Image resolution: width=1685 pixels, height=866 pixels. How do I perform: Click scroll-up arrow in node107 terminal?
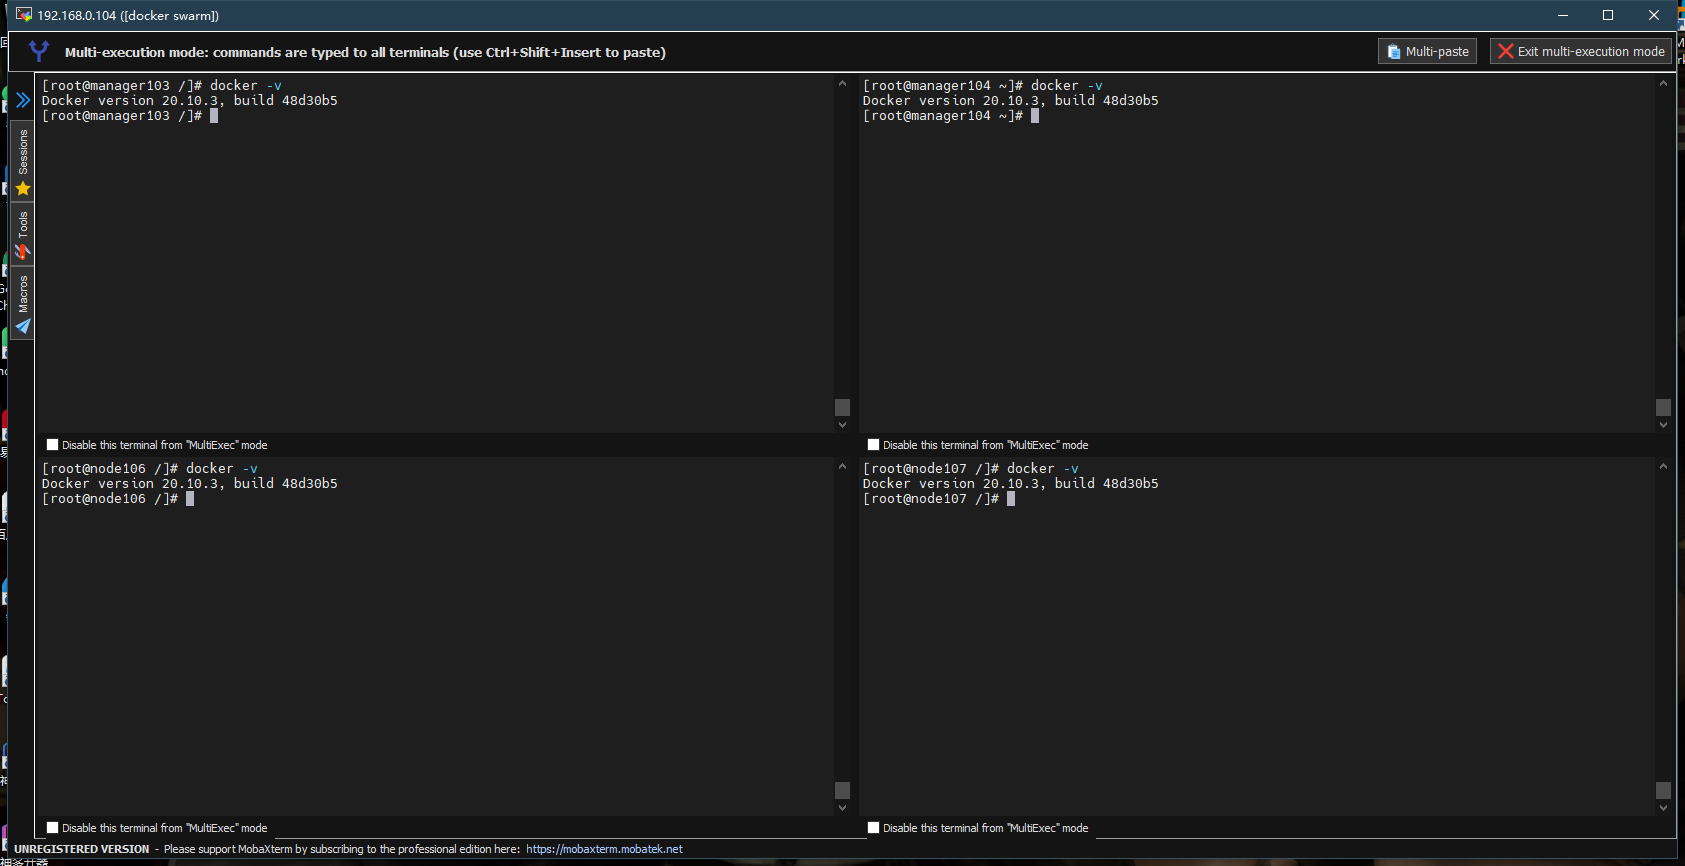click(1663, 467)
